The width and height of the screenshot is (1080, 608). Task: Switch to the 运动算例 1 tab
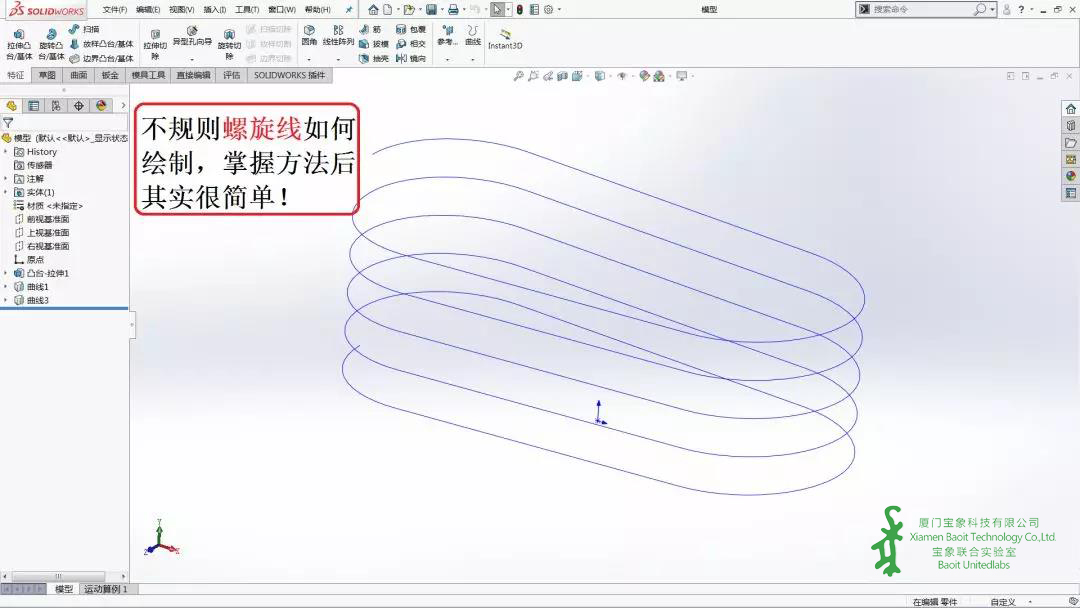tap(105, 589)
